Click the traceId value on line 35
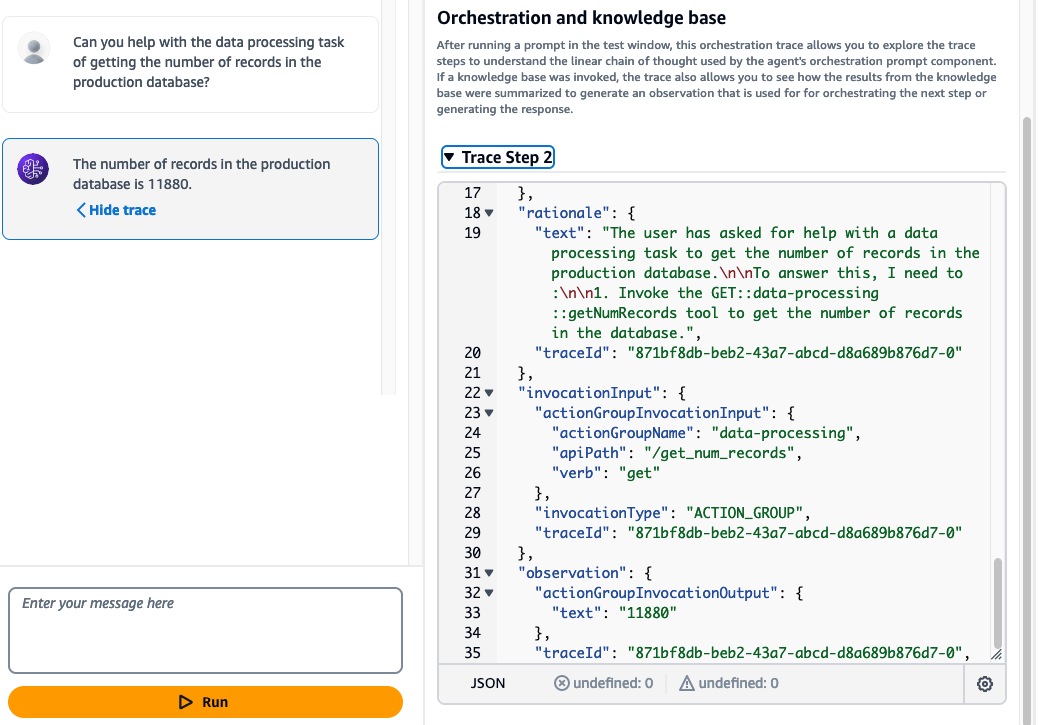The height and width of the screenshot is (725, 1039). coord(794,653)
